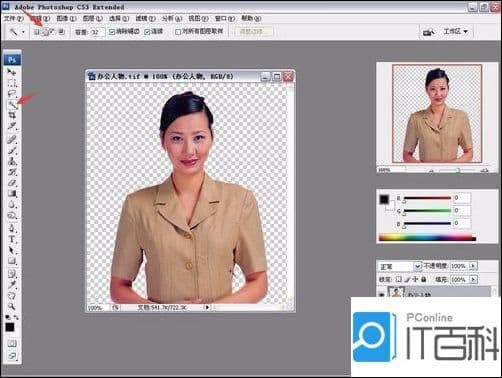Open the Layer (图层) menu
502x378 pixels.
[x=93, y=19]
